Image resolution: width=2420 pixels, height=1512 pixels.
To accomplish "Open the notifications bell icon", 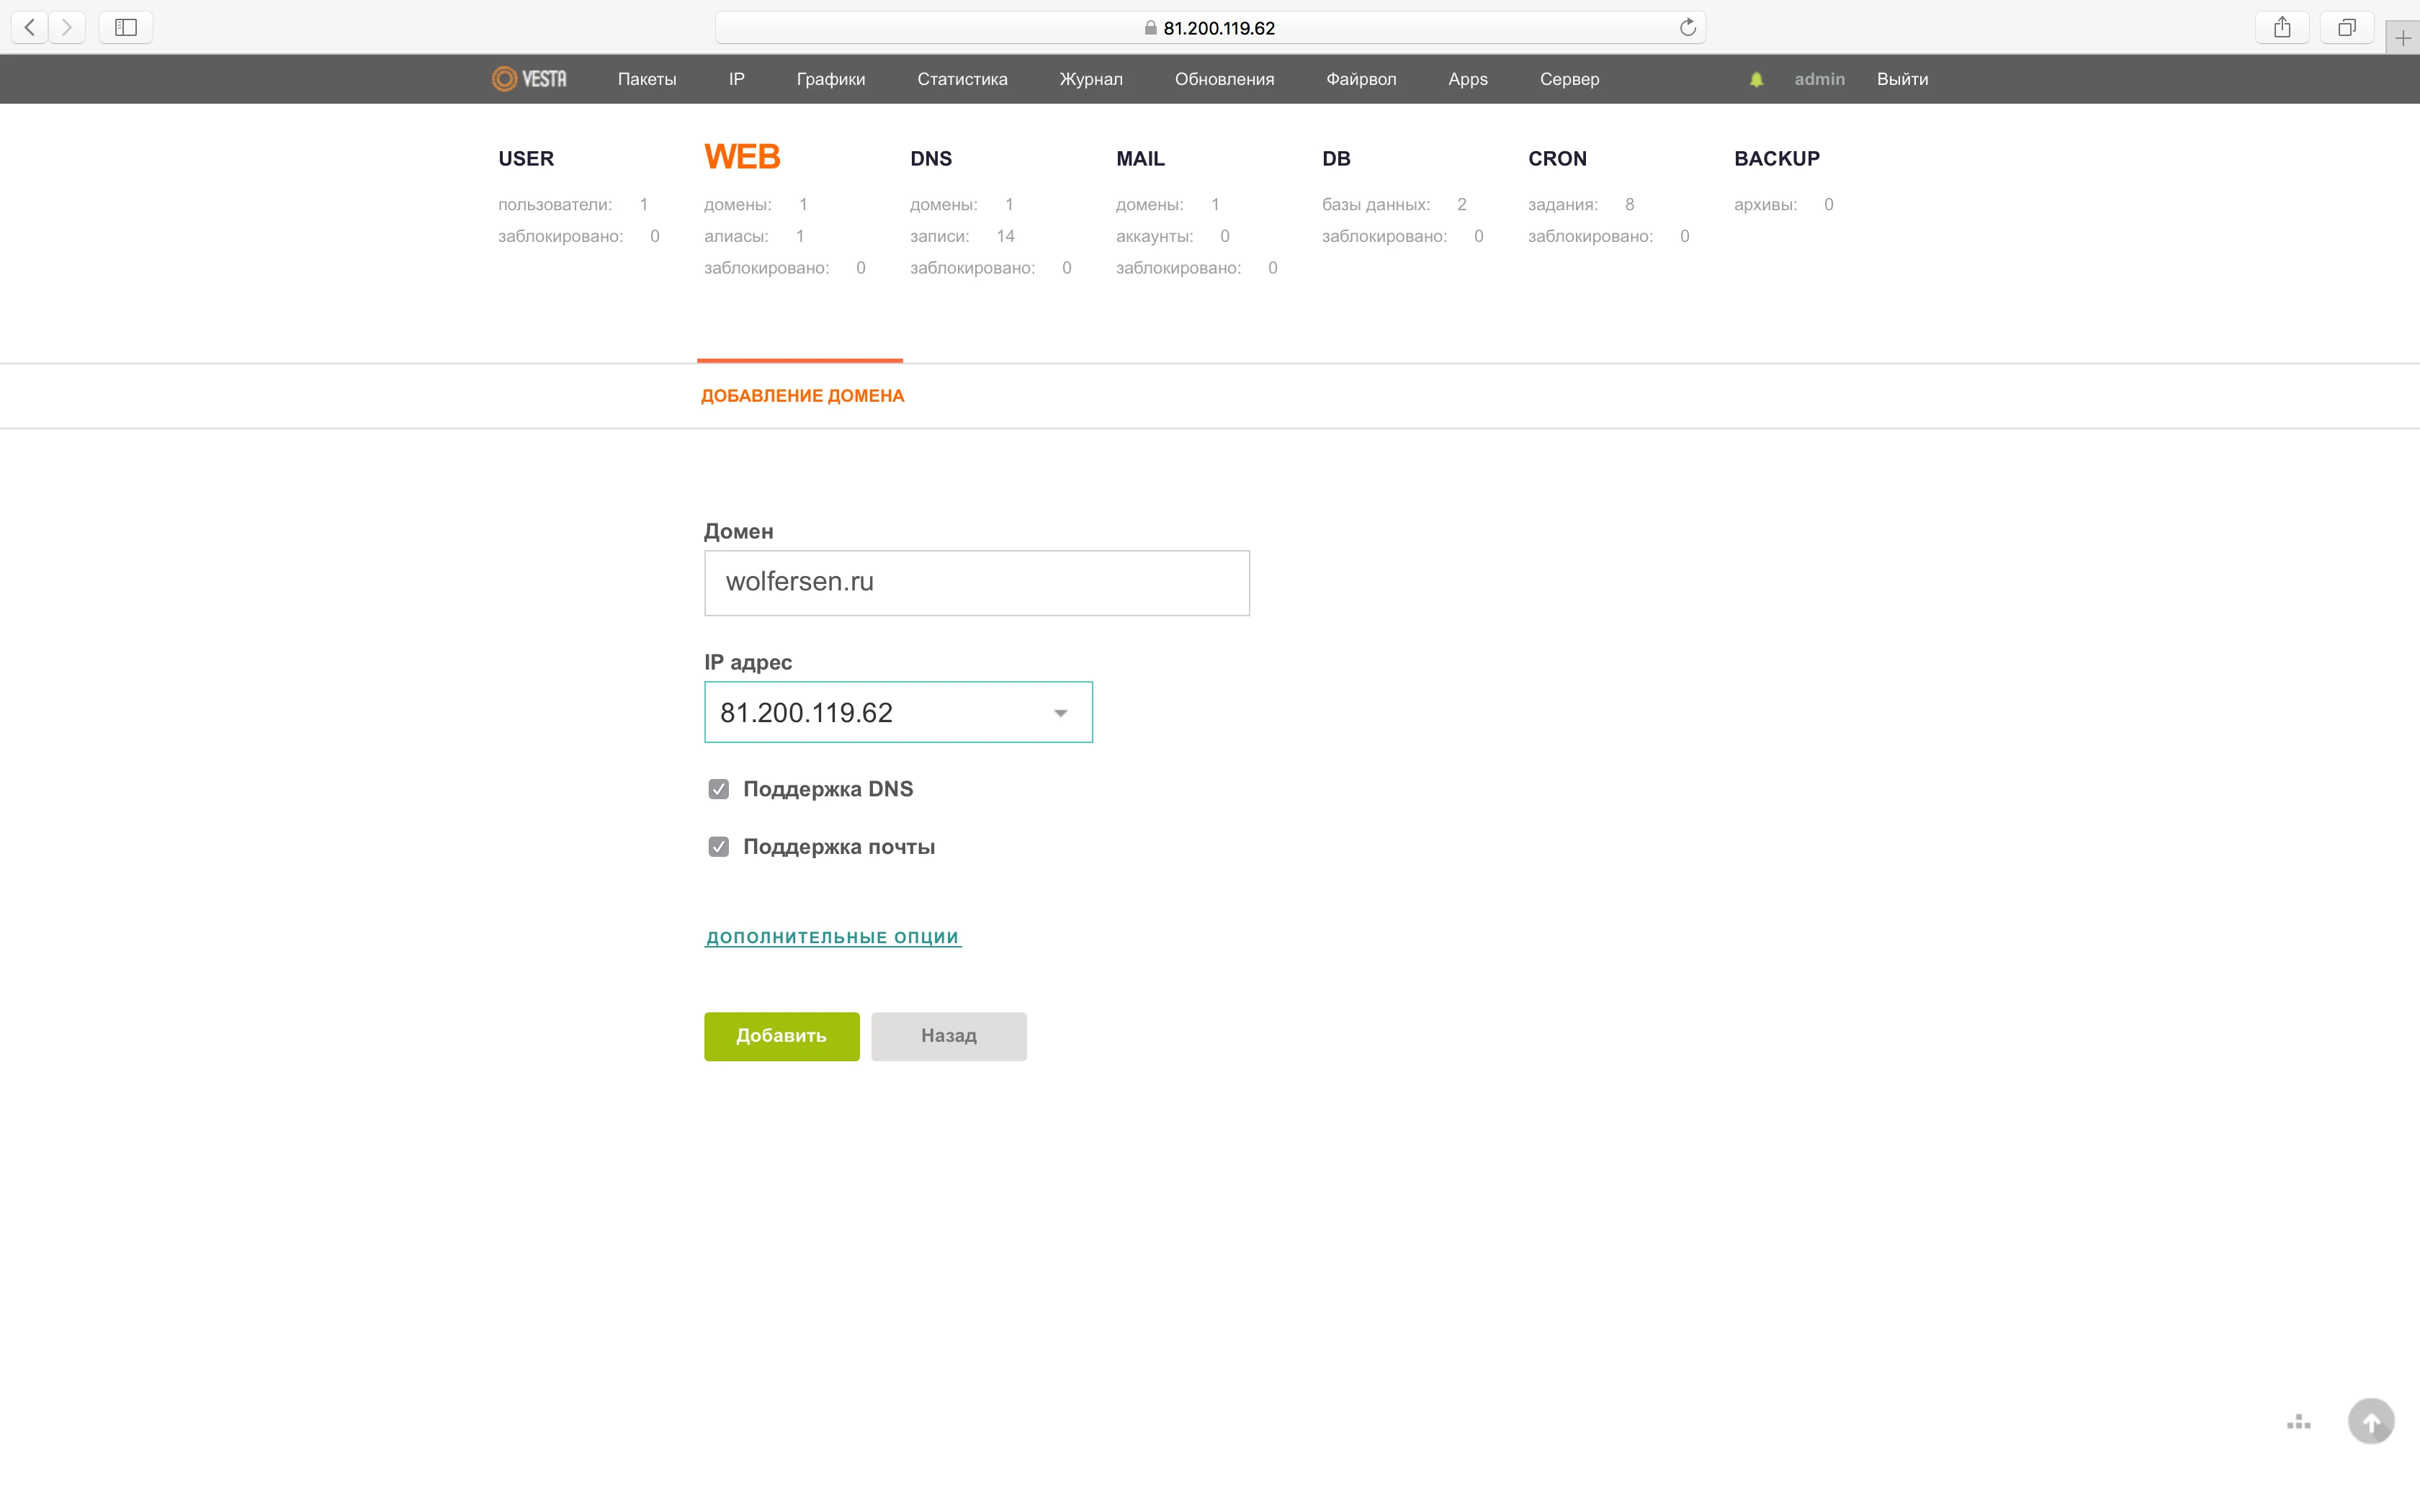I will point(1756,80).
